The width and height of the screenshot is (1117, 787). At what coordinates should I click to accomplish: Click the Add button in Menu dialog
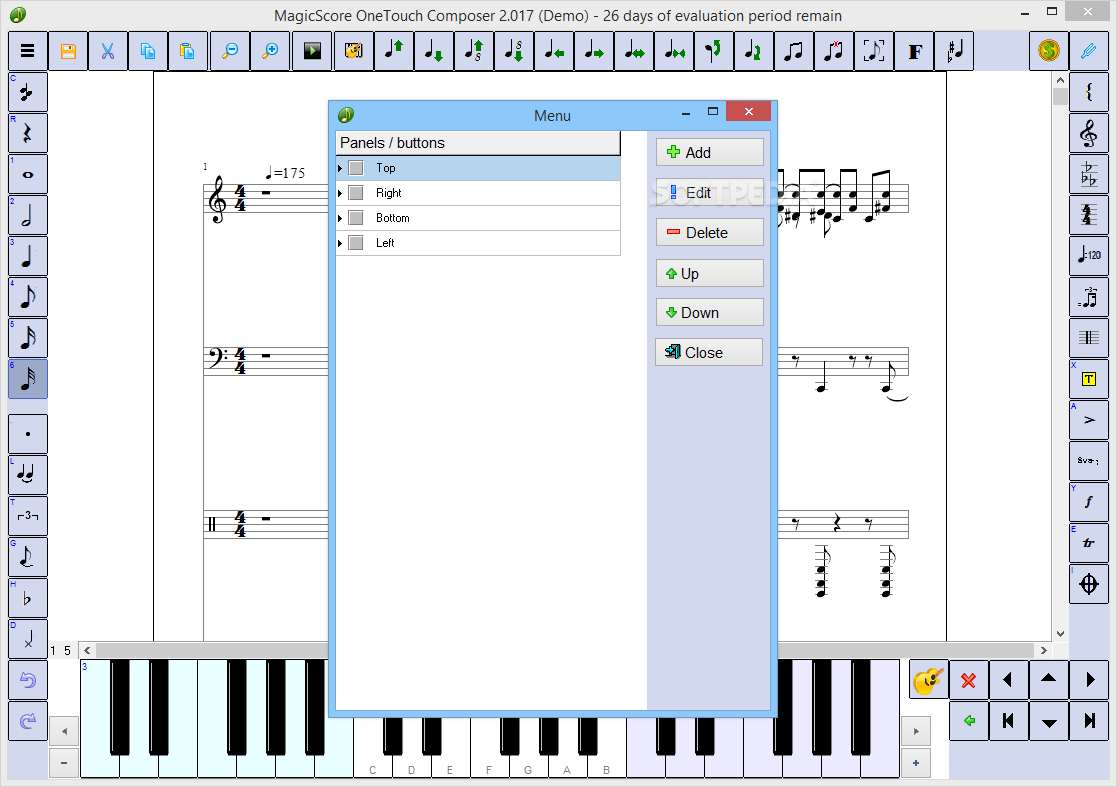[x=710, y=152]
